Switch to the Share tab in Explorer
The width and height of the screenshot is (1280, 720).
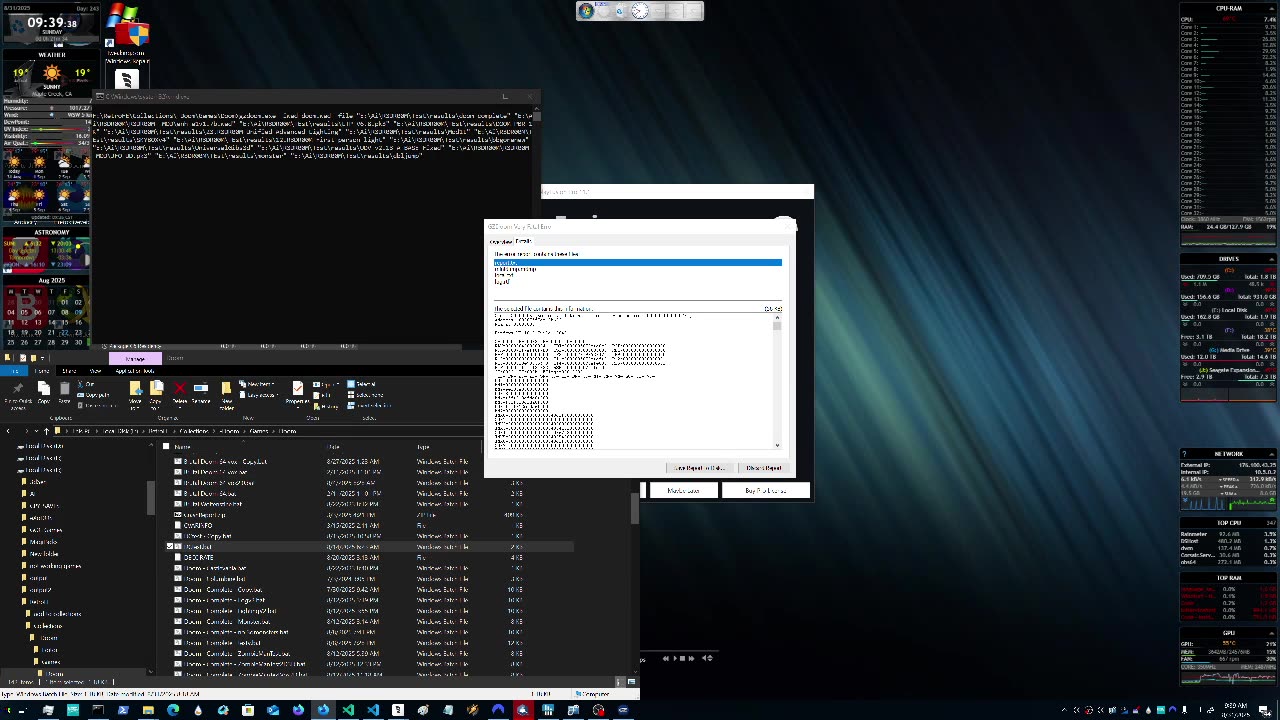pos(69,371)
